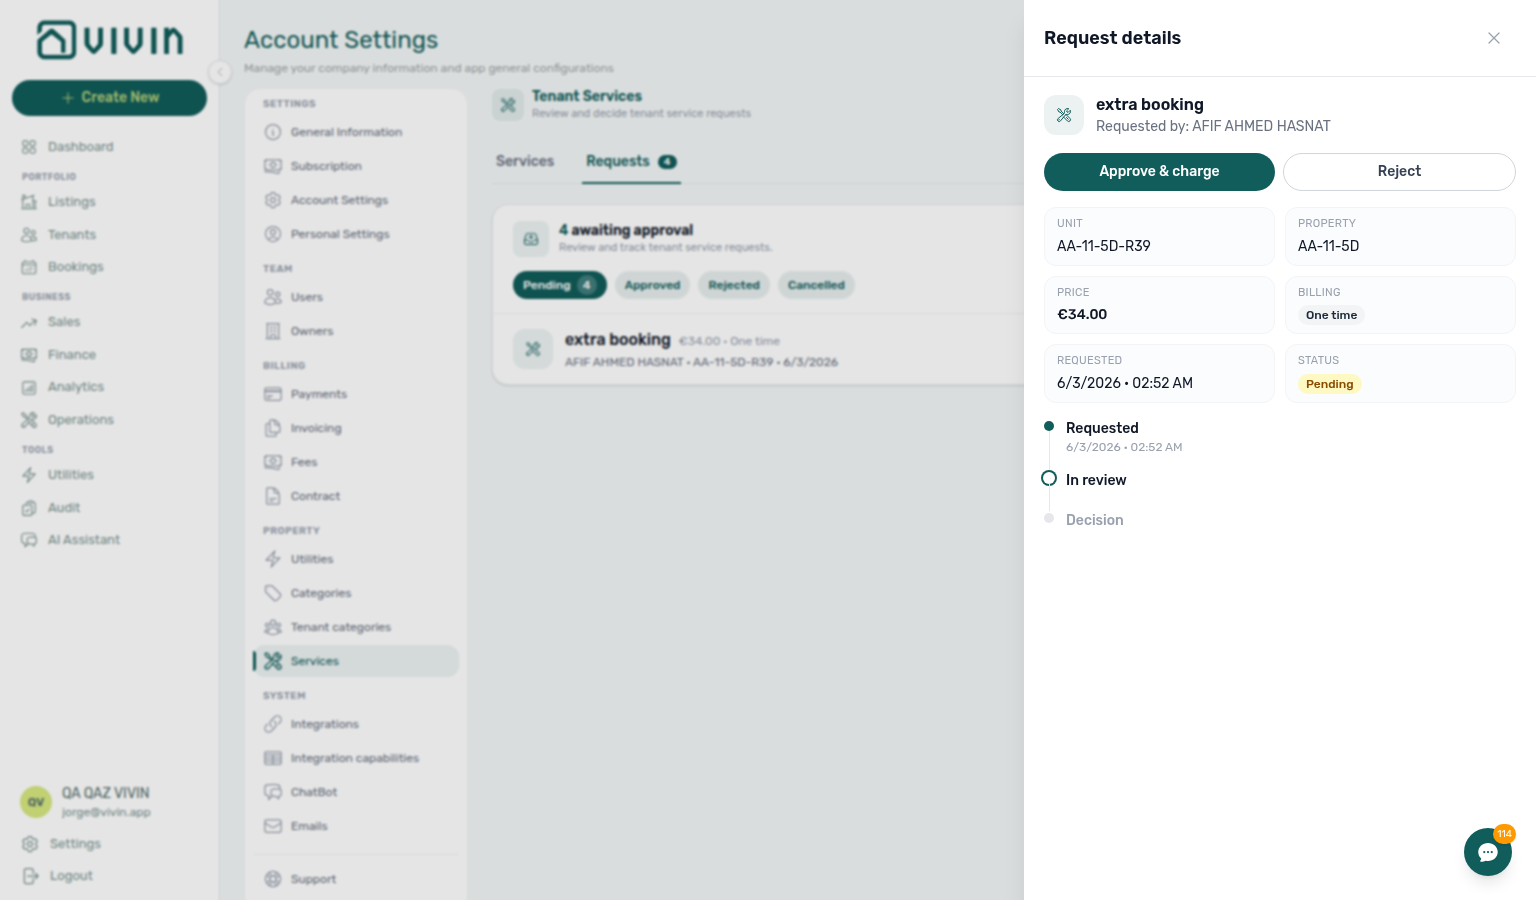The image size is (1536, 900).
Task: Filter requests by Pending
Action: click(559, 285)
